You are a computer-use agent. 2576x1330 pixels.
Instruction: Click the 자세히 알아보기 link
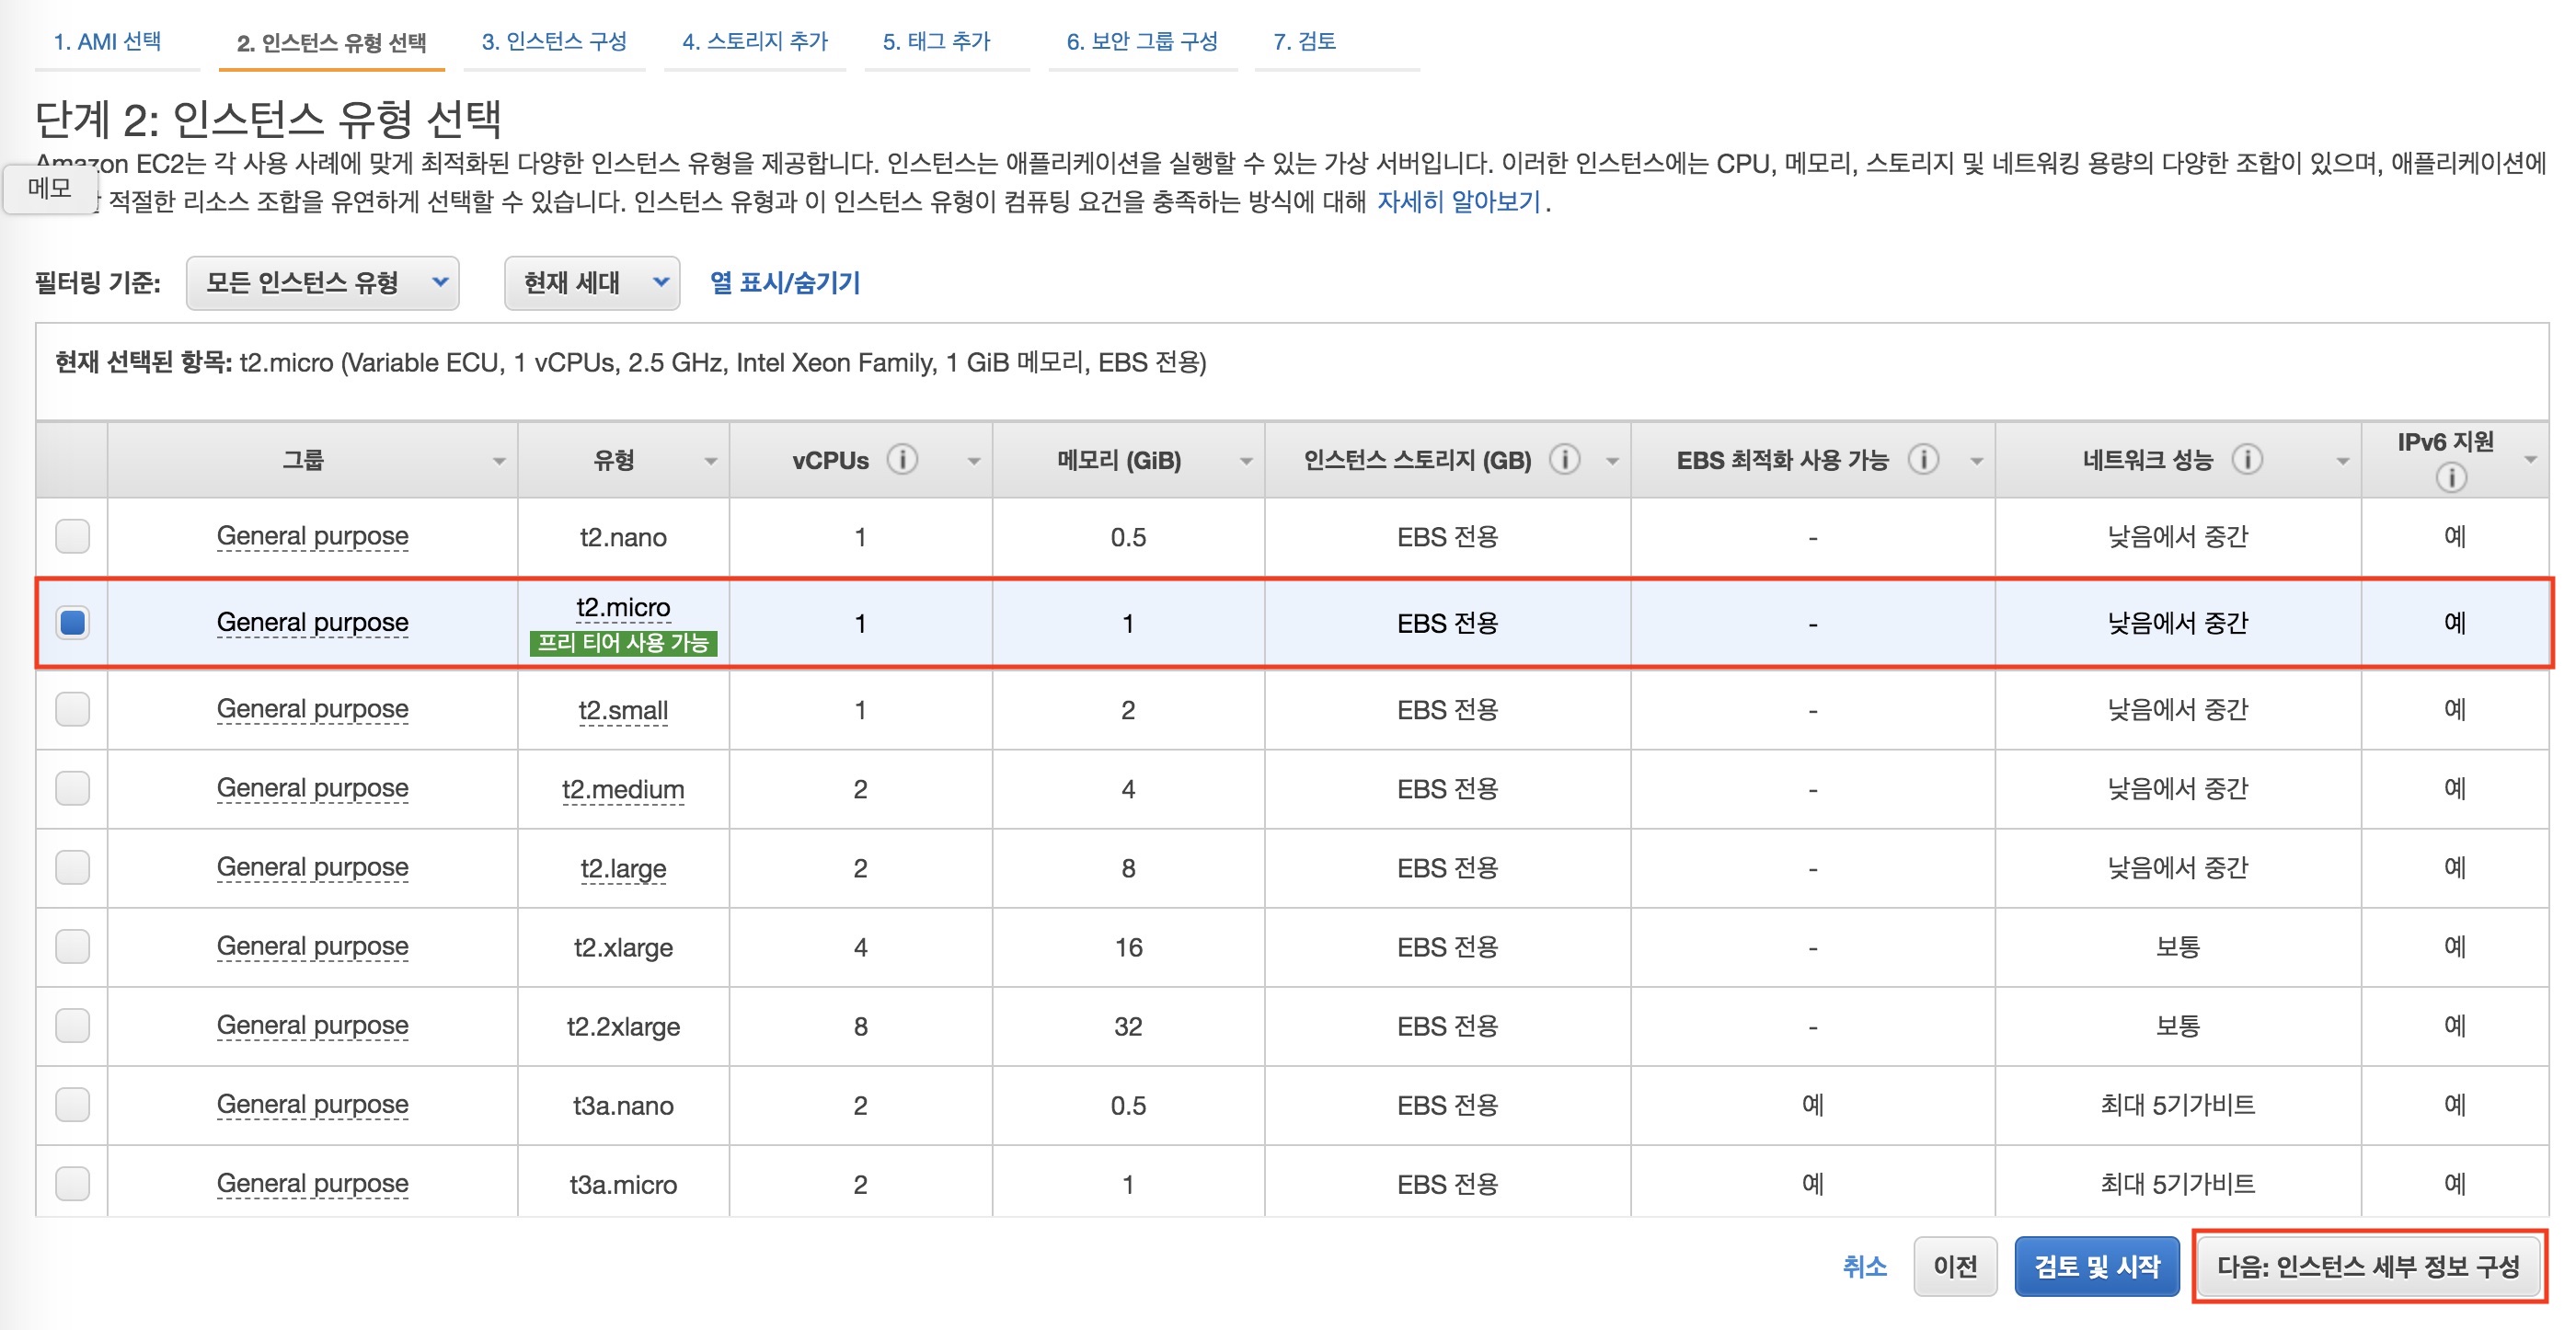click(1459, 202)
